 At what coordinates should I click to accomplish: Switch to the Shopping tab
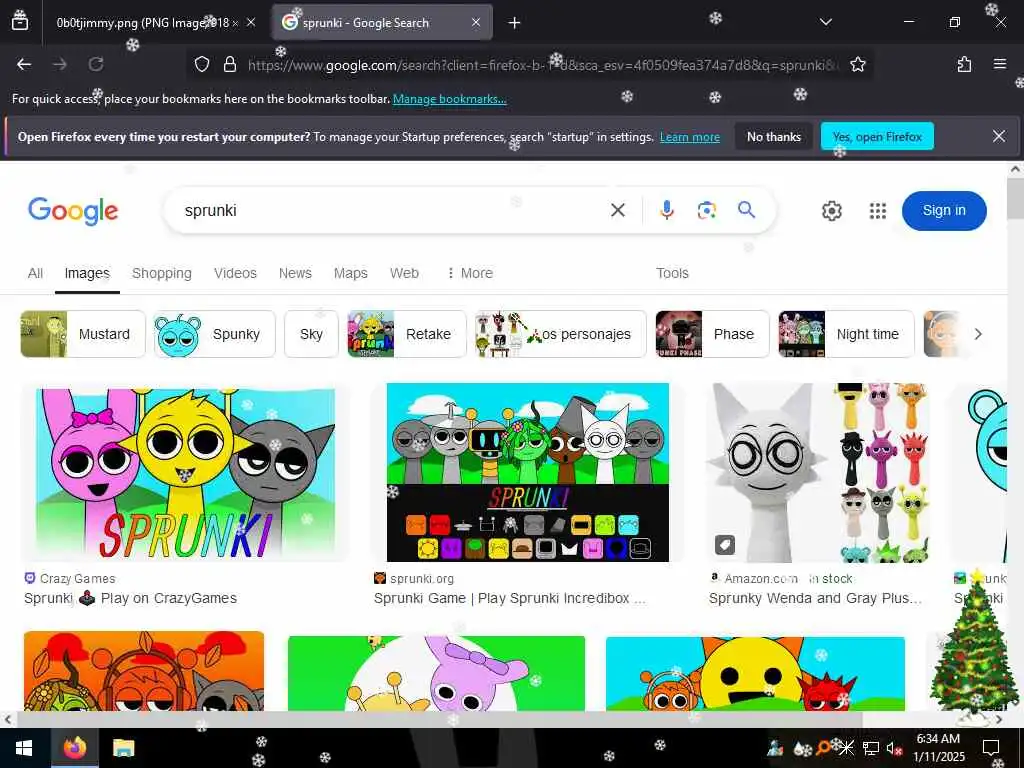pos(161,273)
